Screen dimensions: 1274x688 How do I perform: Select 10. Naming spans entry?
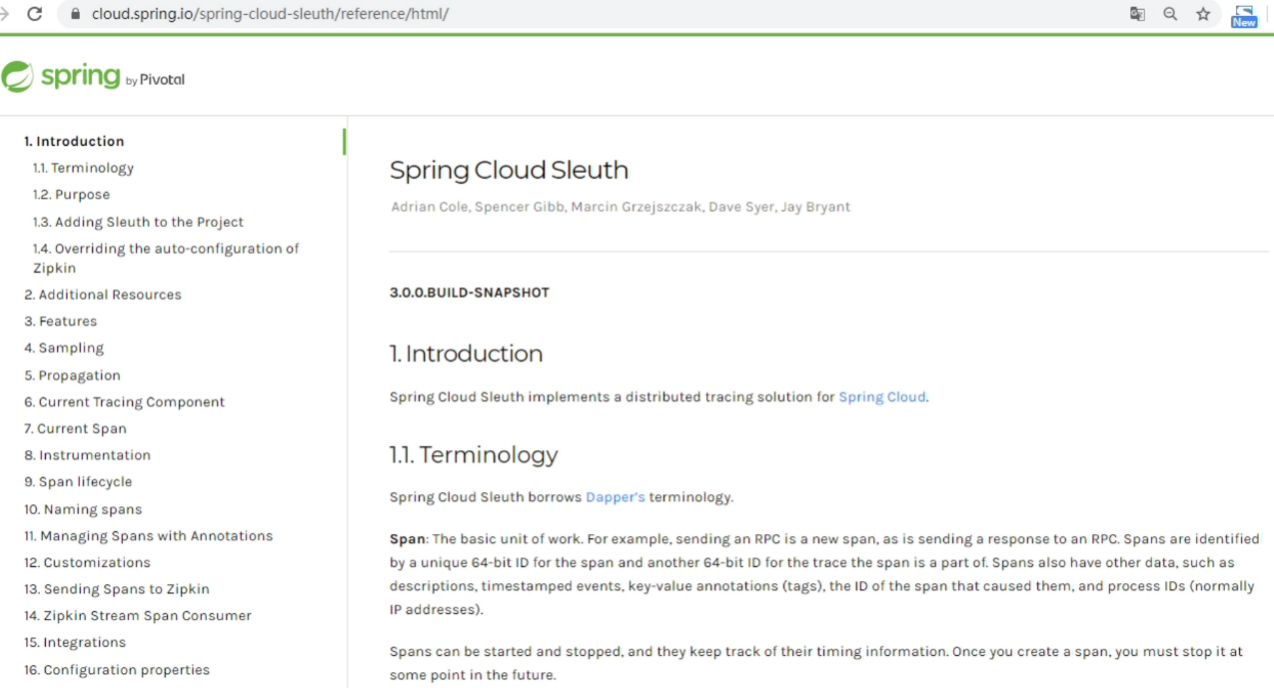point(83,509)
